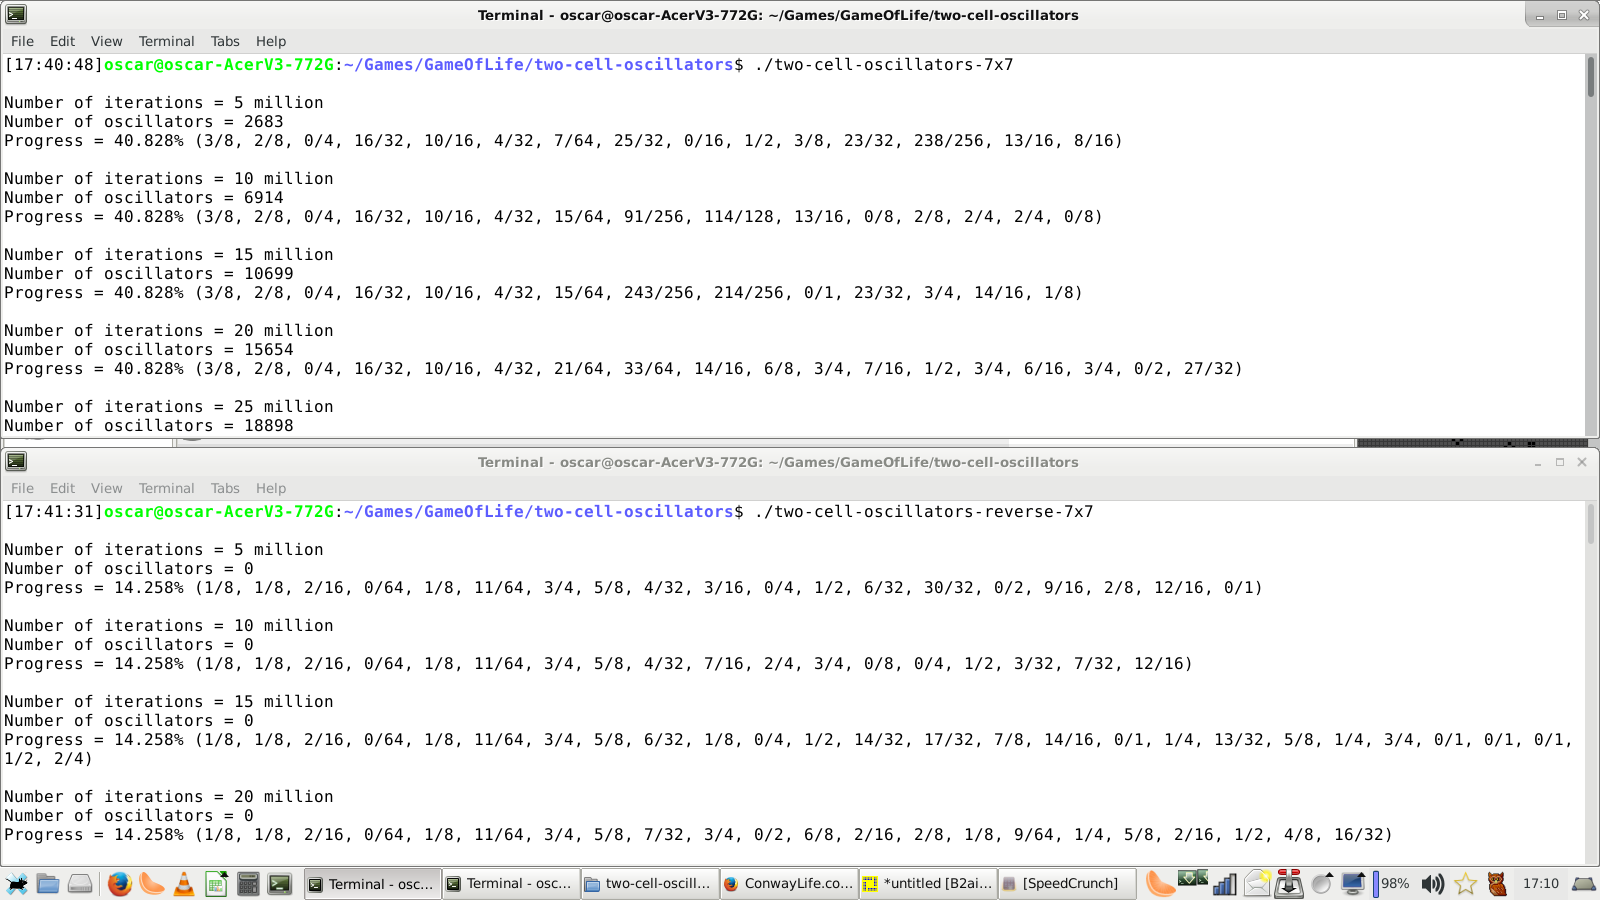This screenshot has height=900, width=1600.
Task: Open the download manager tray icon
Action: [1289, 883]
